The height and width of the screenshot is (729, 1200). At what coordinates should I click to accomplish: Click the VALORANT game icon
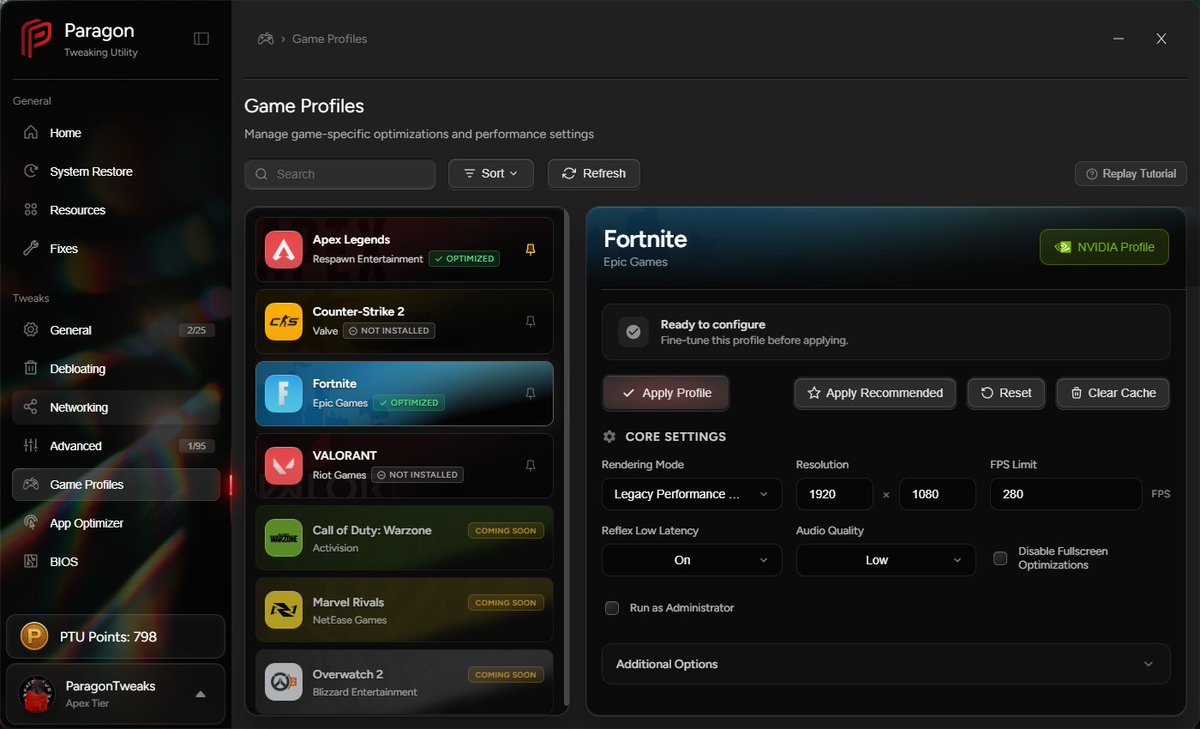(284, 465)
